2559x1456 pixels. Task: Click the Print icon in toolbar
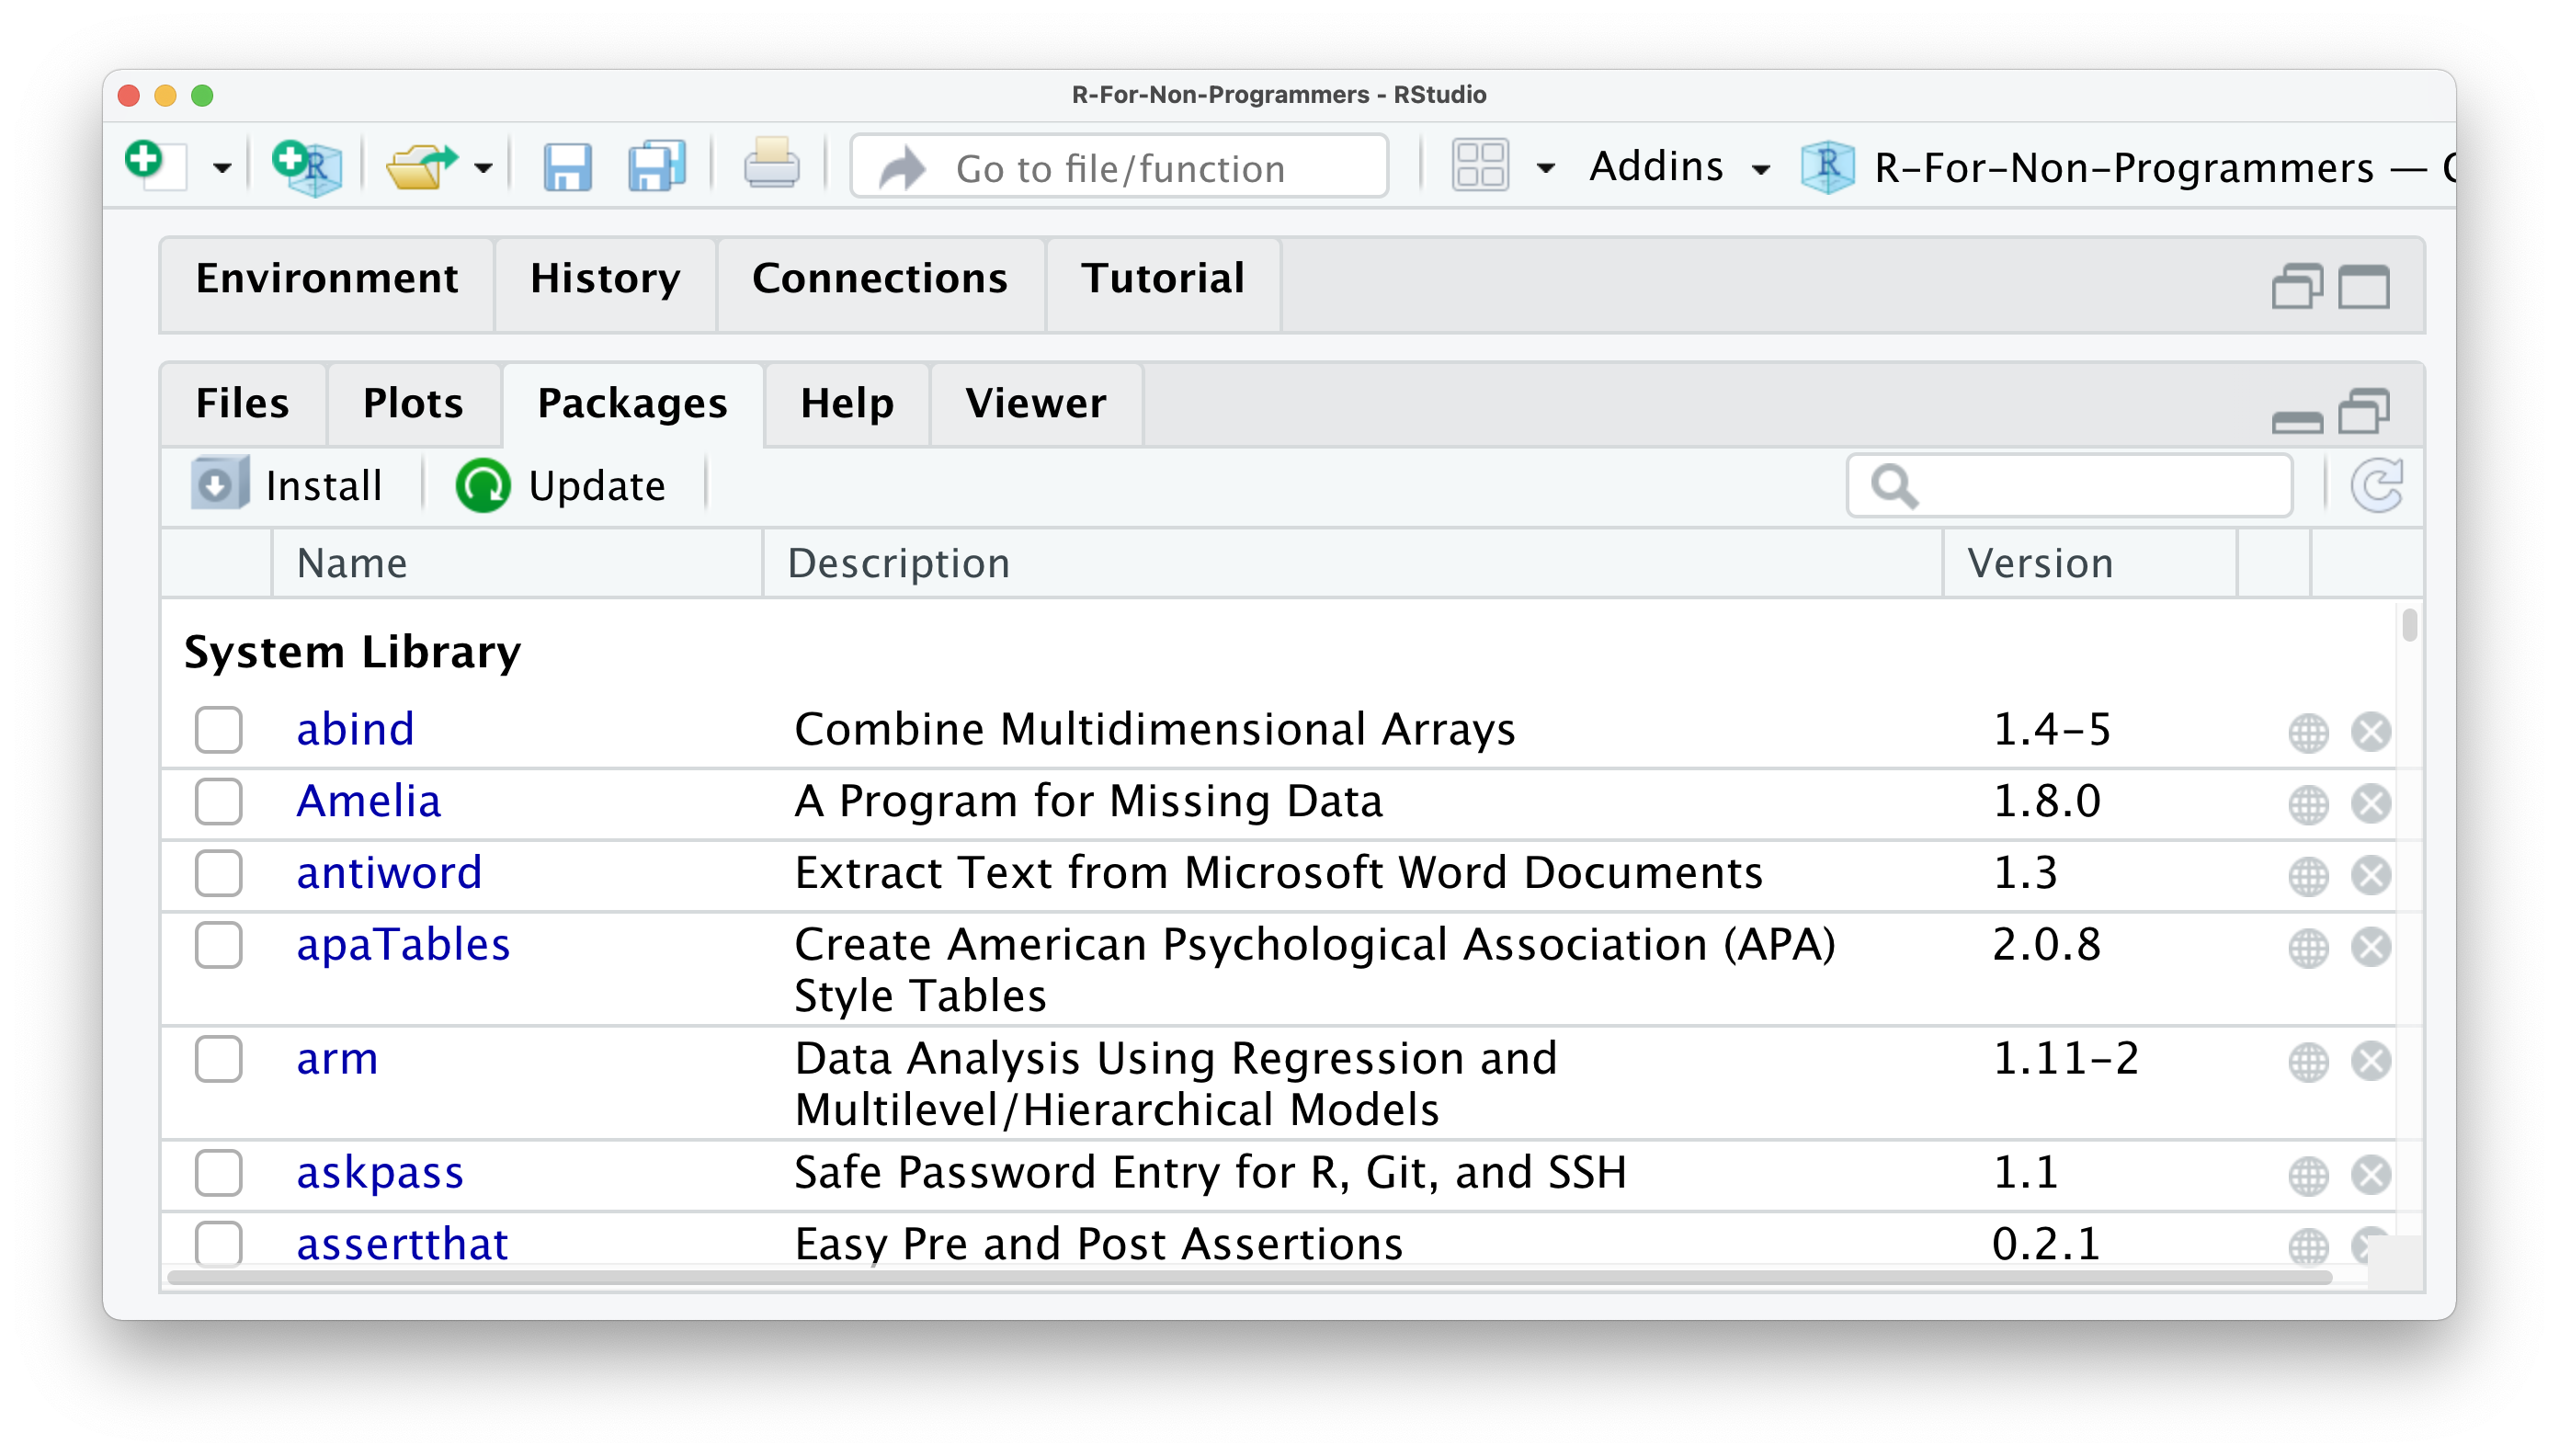pyautogui.click(x=771, y=164)
